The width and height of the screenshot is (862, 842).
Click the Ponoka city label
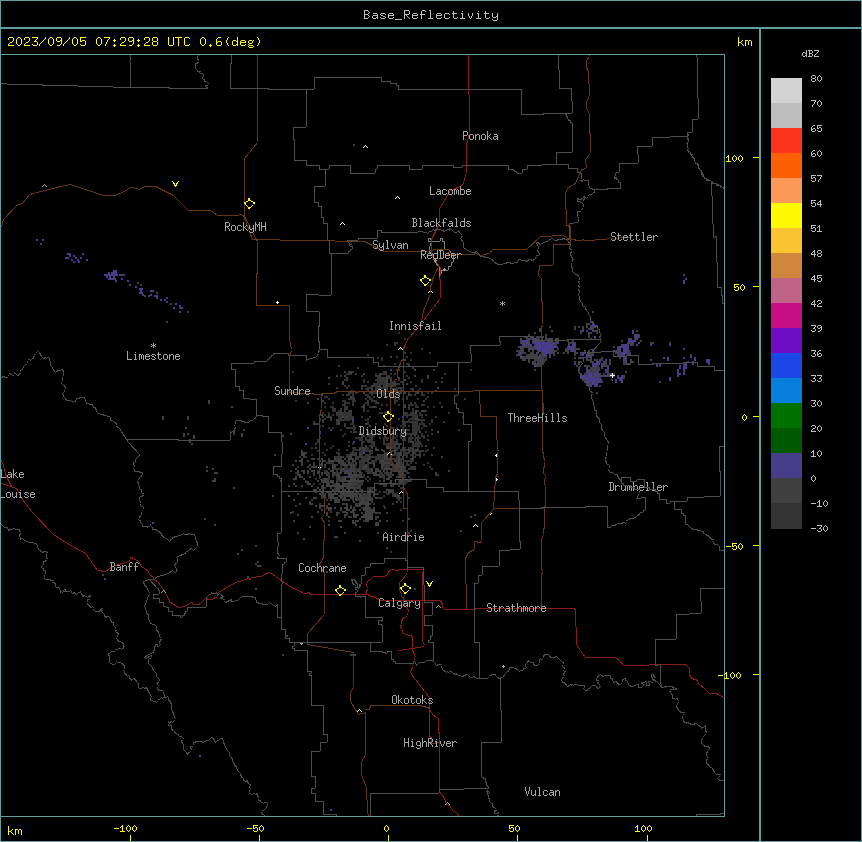point(480,136)
